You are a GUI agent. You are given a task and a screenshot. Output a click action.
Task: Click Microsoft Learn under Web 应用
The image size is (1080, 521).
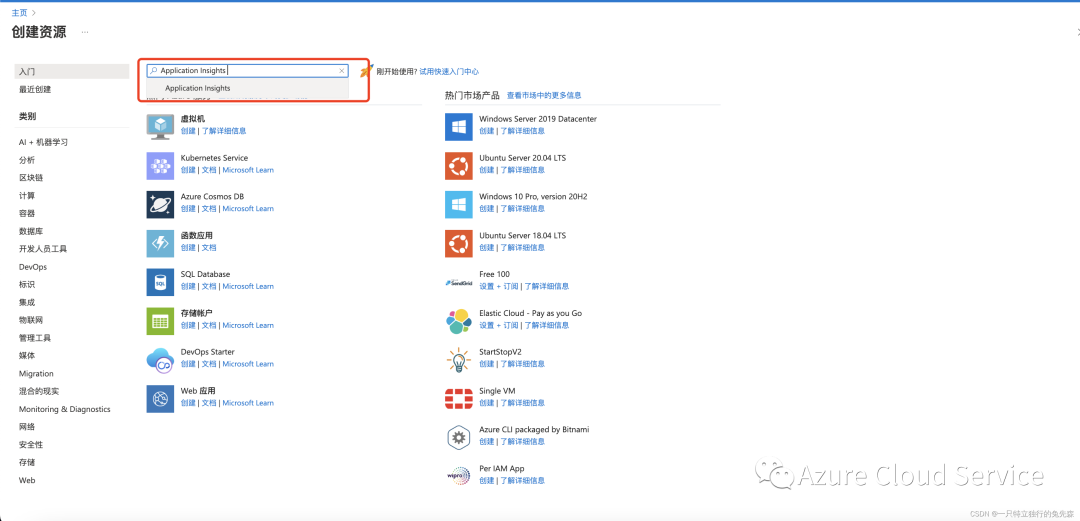pos(248,403)
